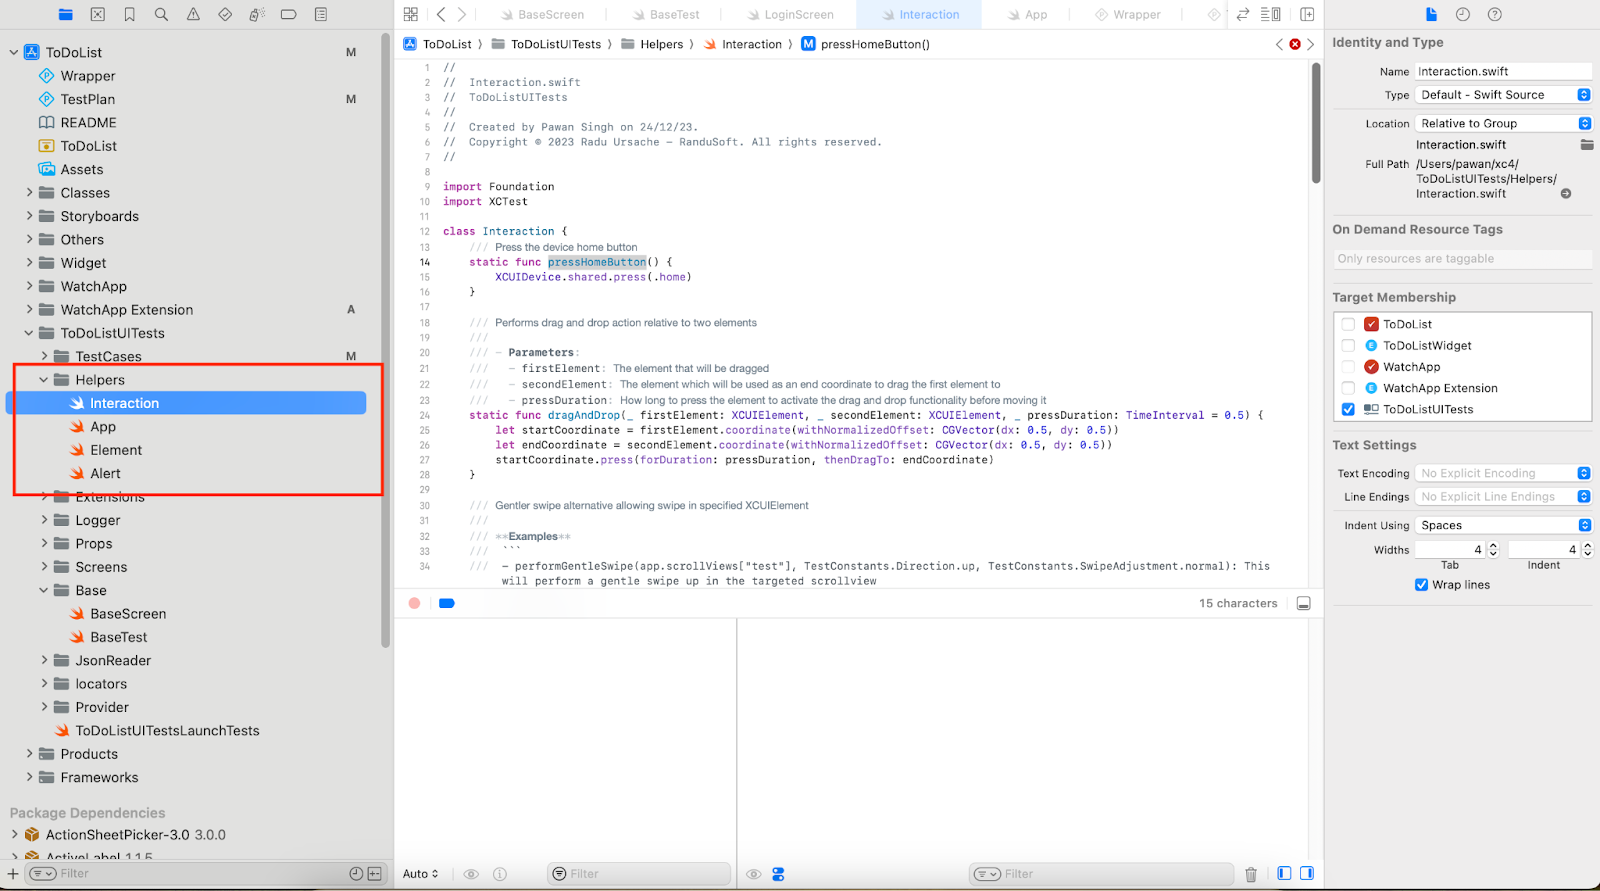The image size is (1600, 891).
Task: Expand the TestCases folder
Action: [44, 356]
